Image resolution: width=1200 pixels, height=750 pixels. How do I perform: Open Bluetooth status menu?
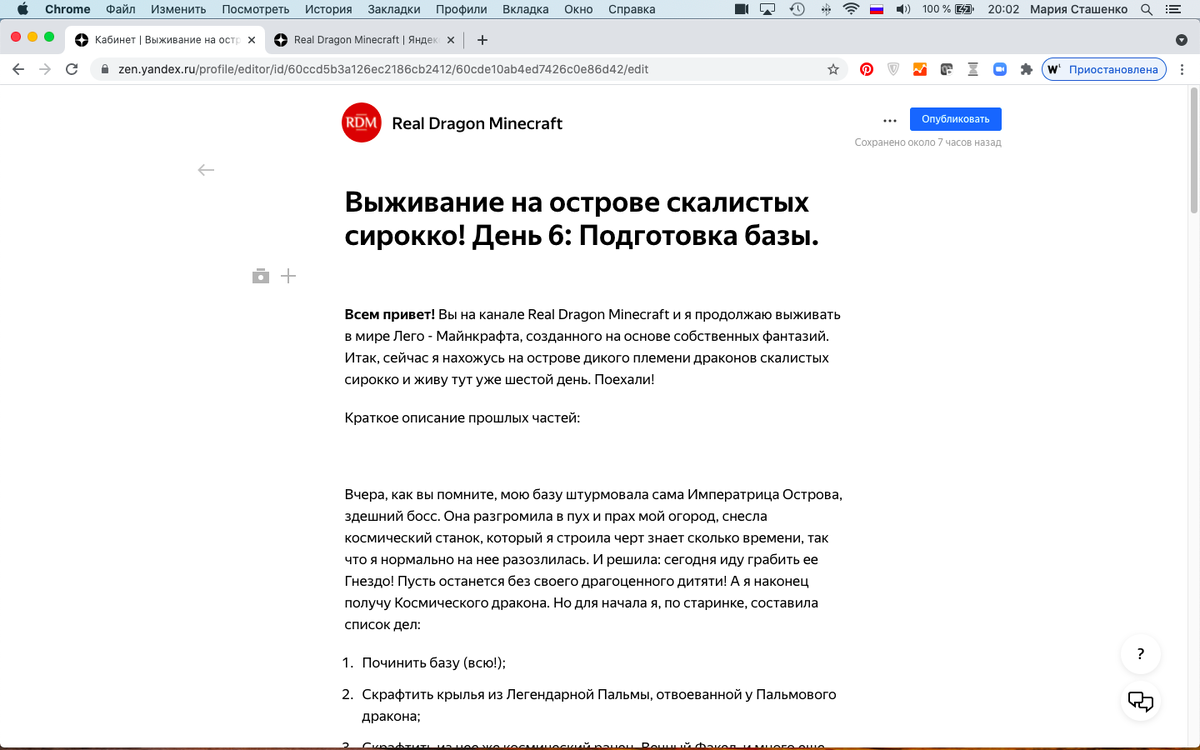825,9
